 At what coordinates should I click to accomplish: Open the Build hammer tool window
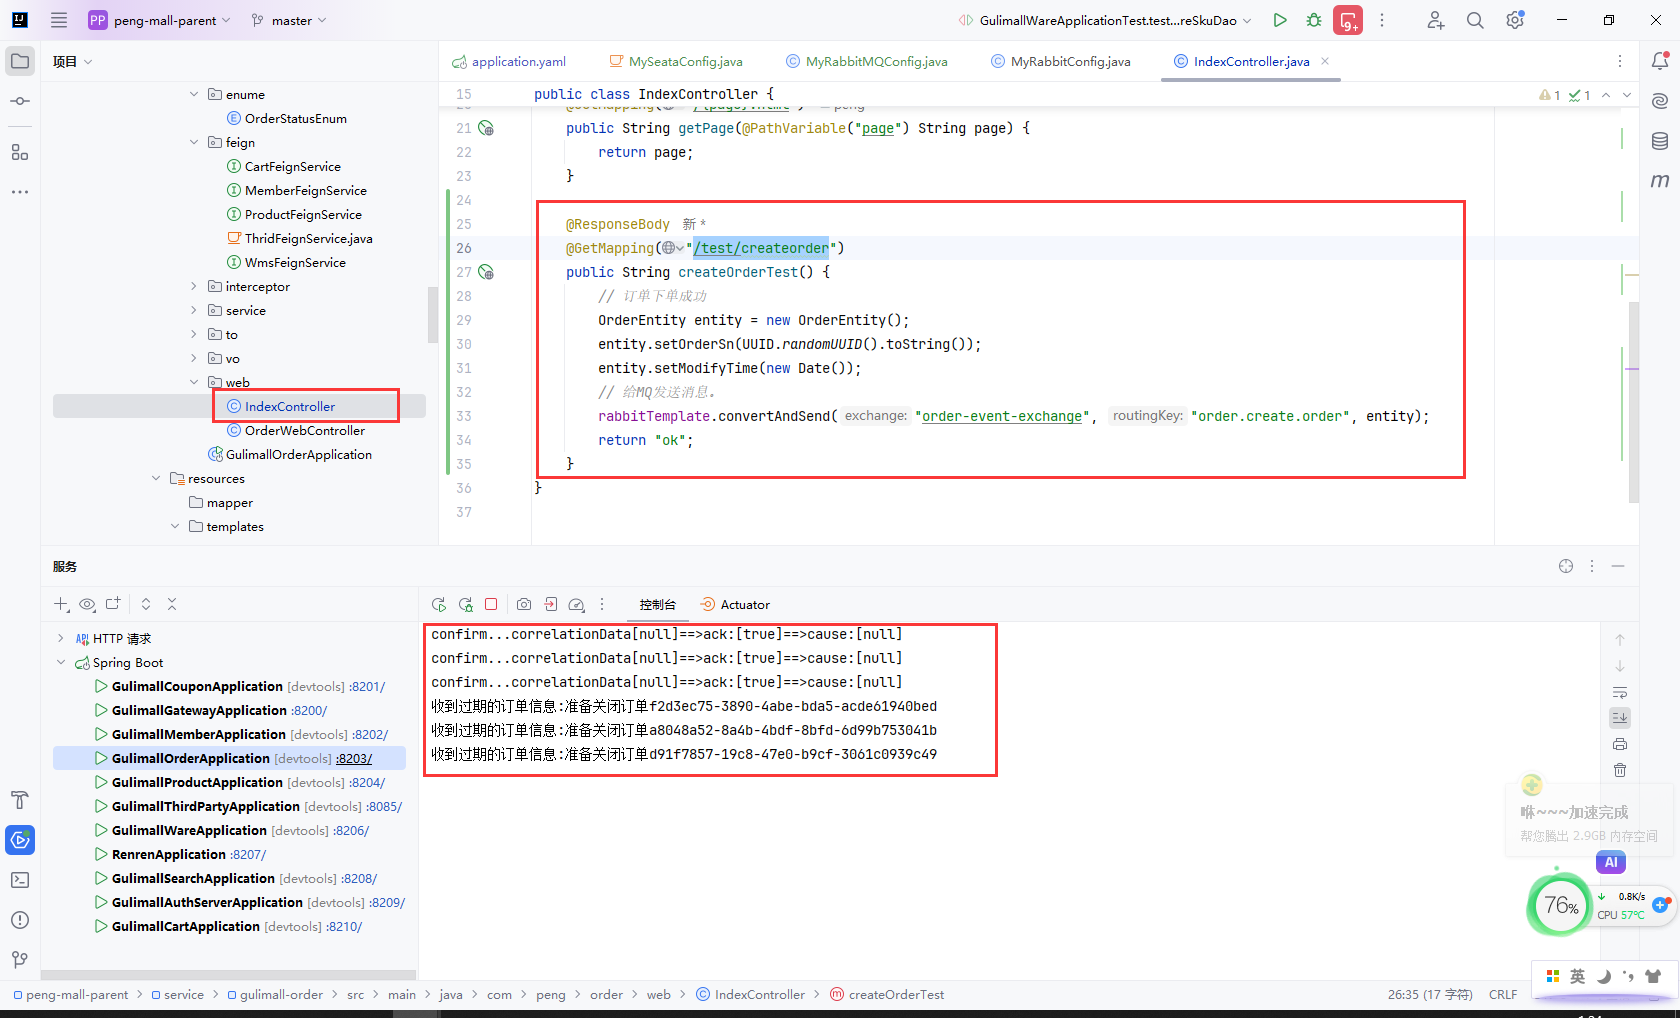pyautogui.click(x=20, y=800)
